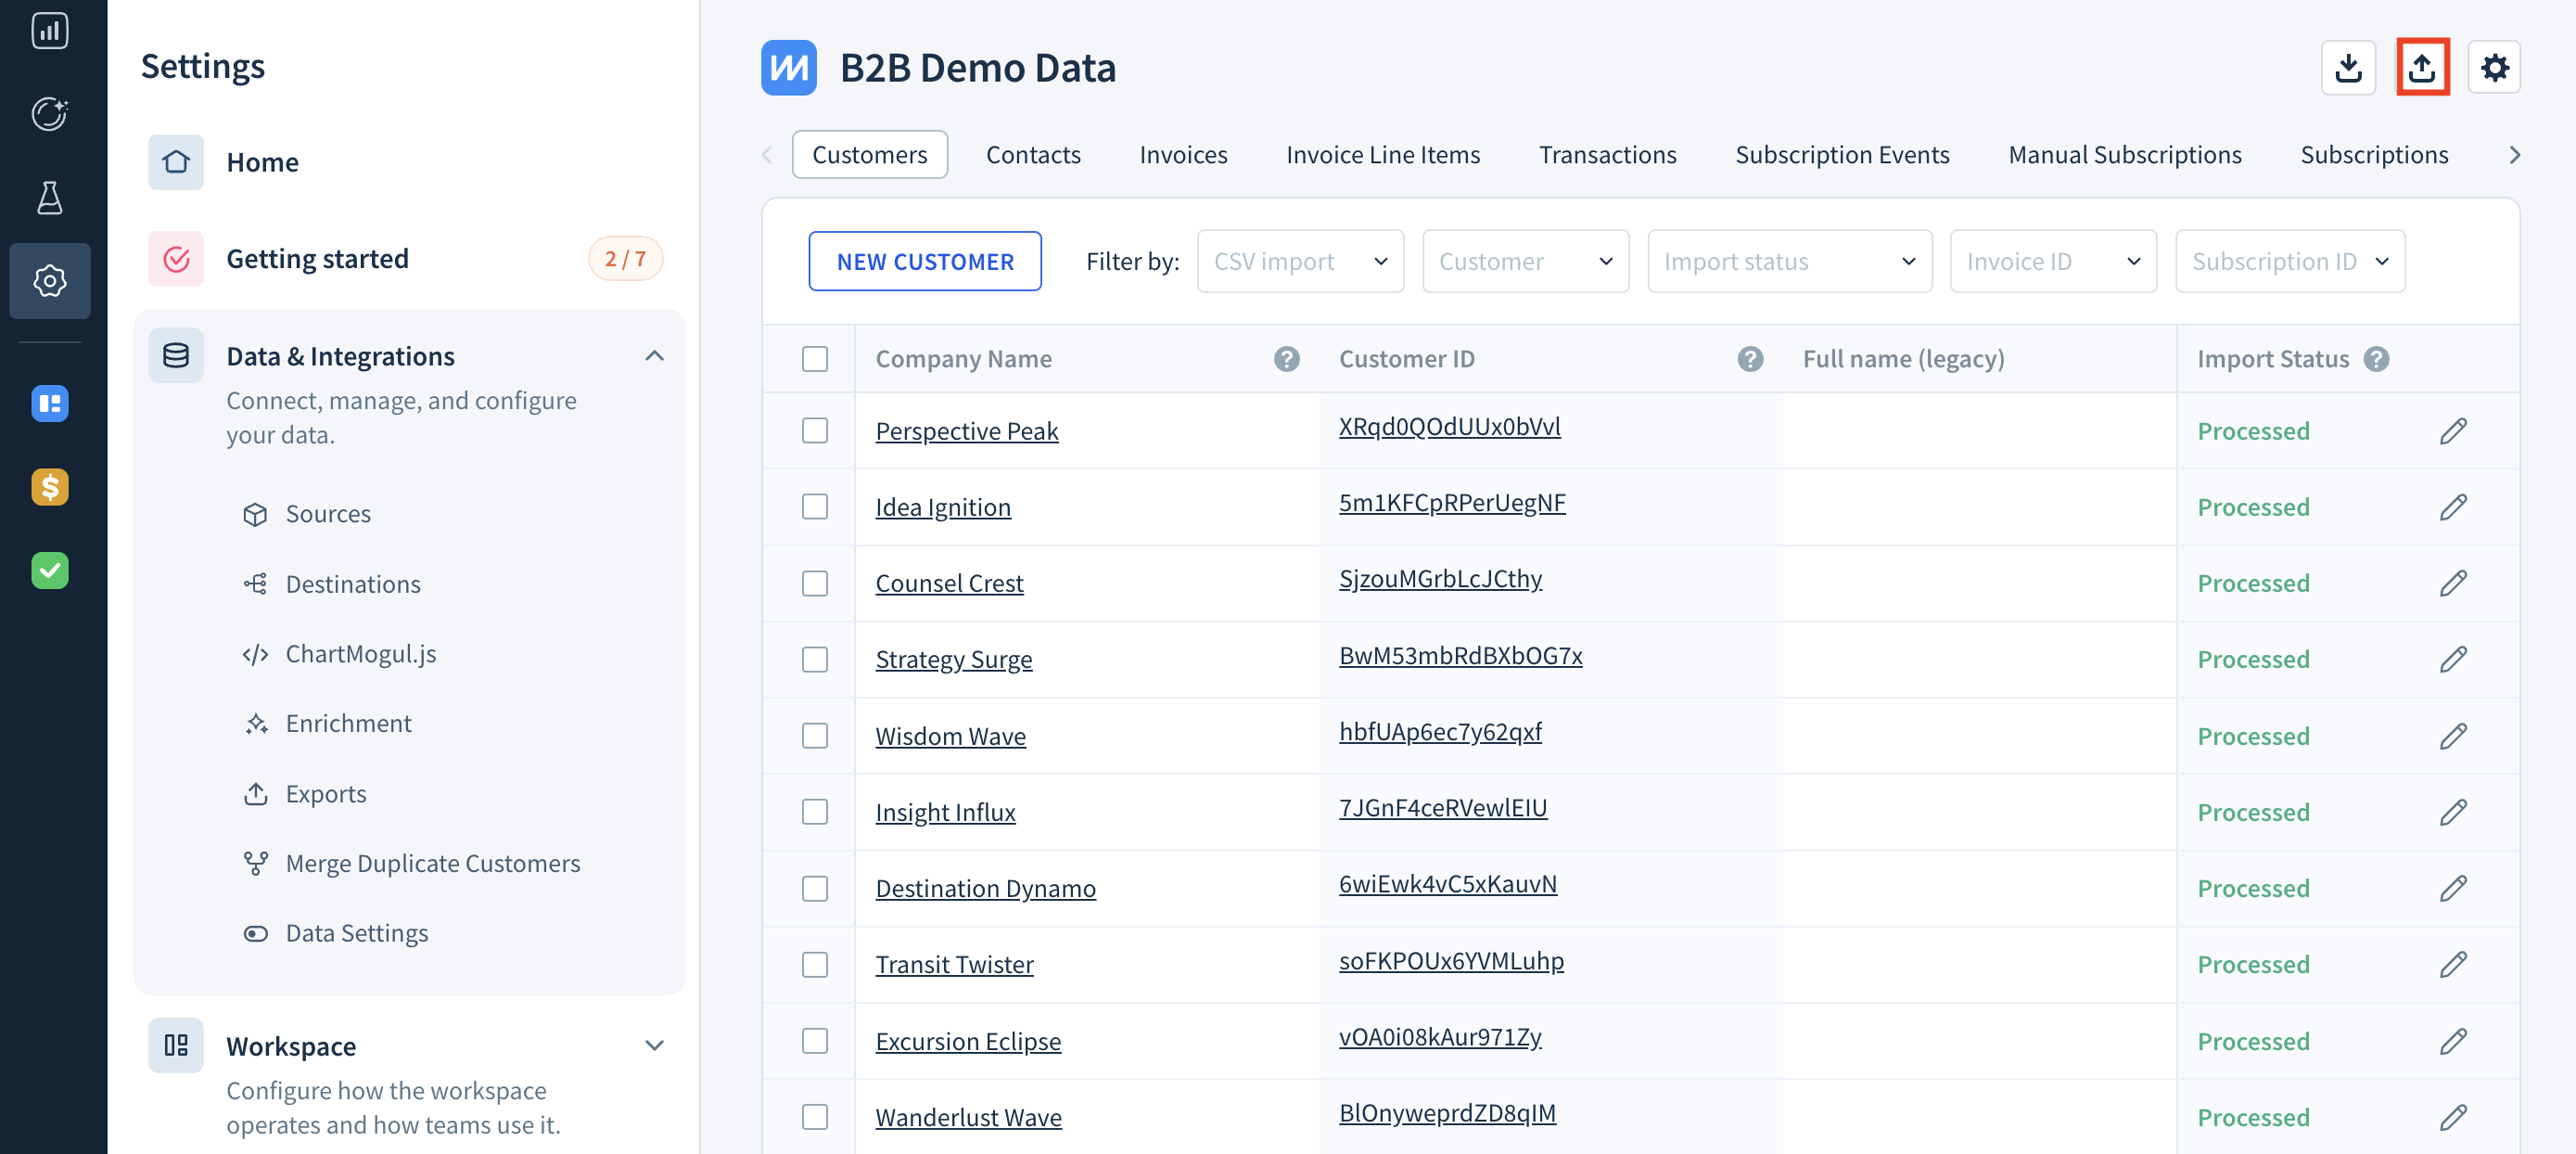Click the sparkle circle icon in sidebar

coord(49,114)
